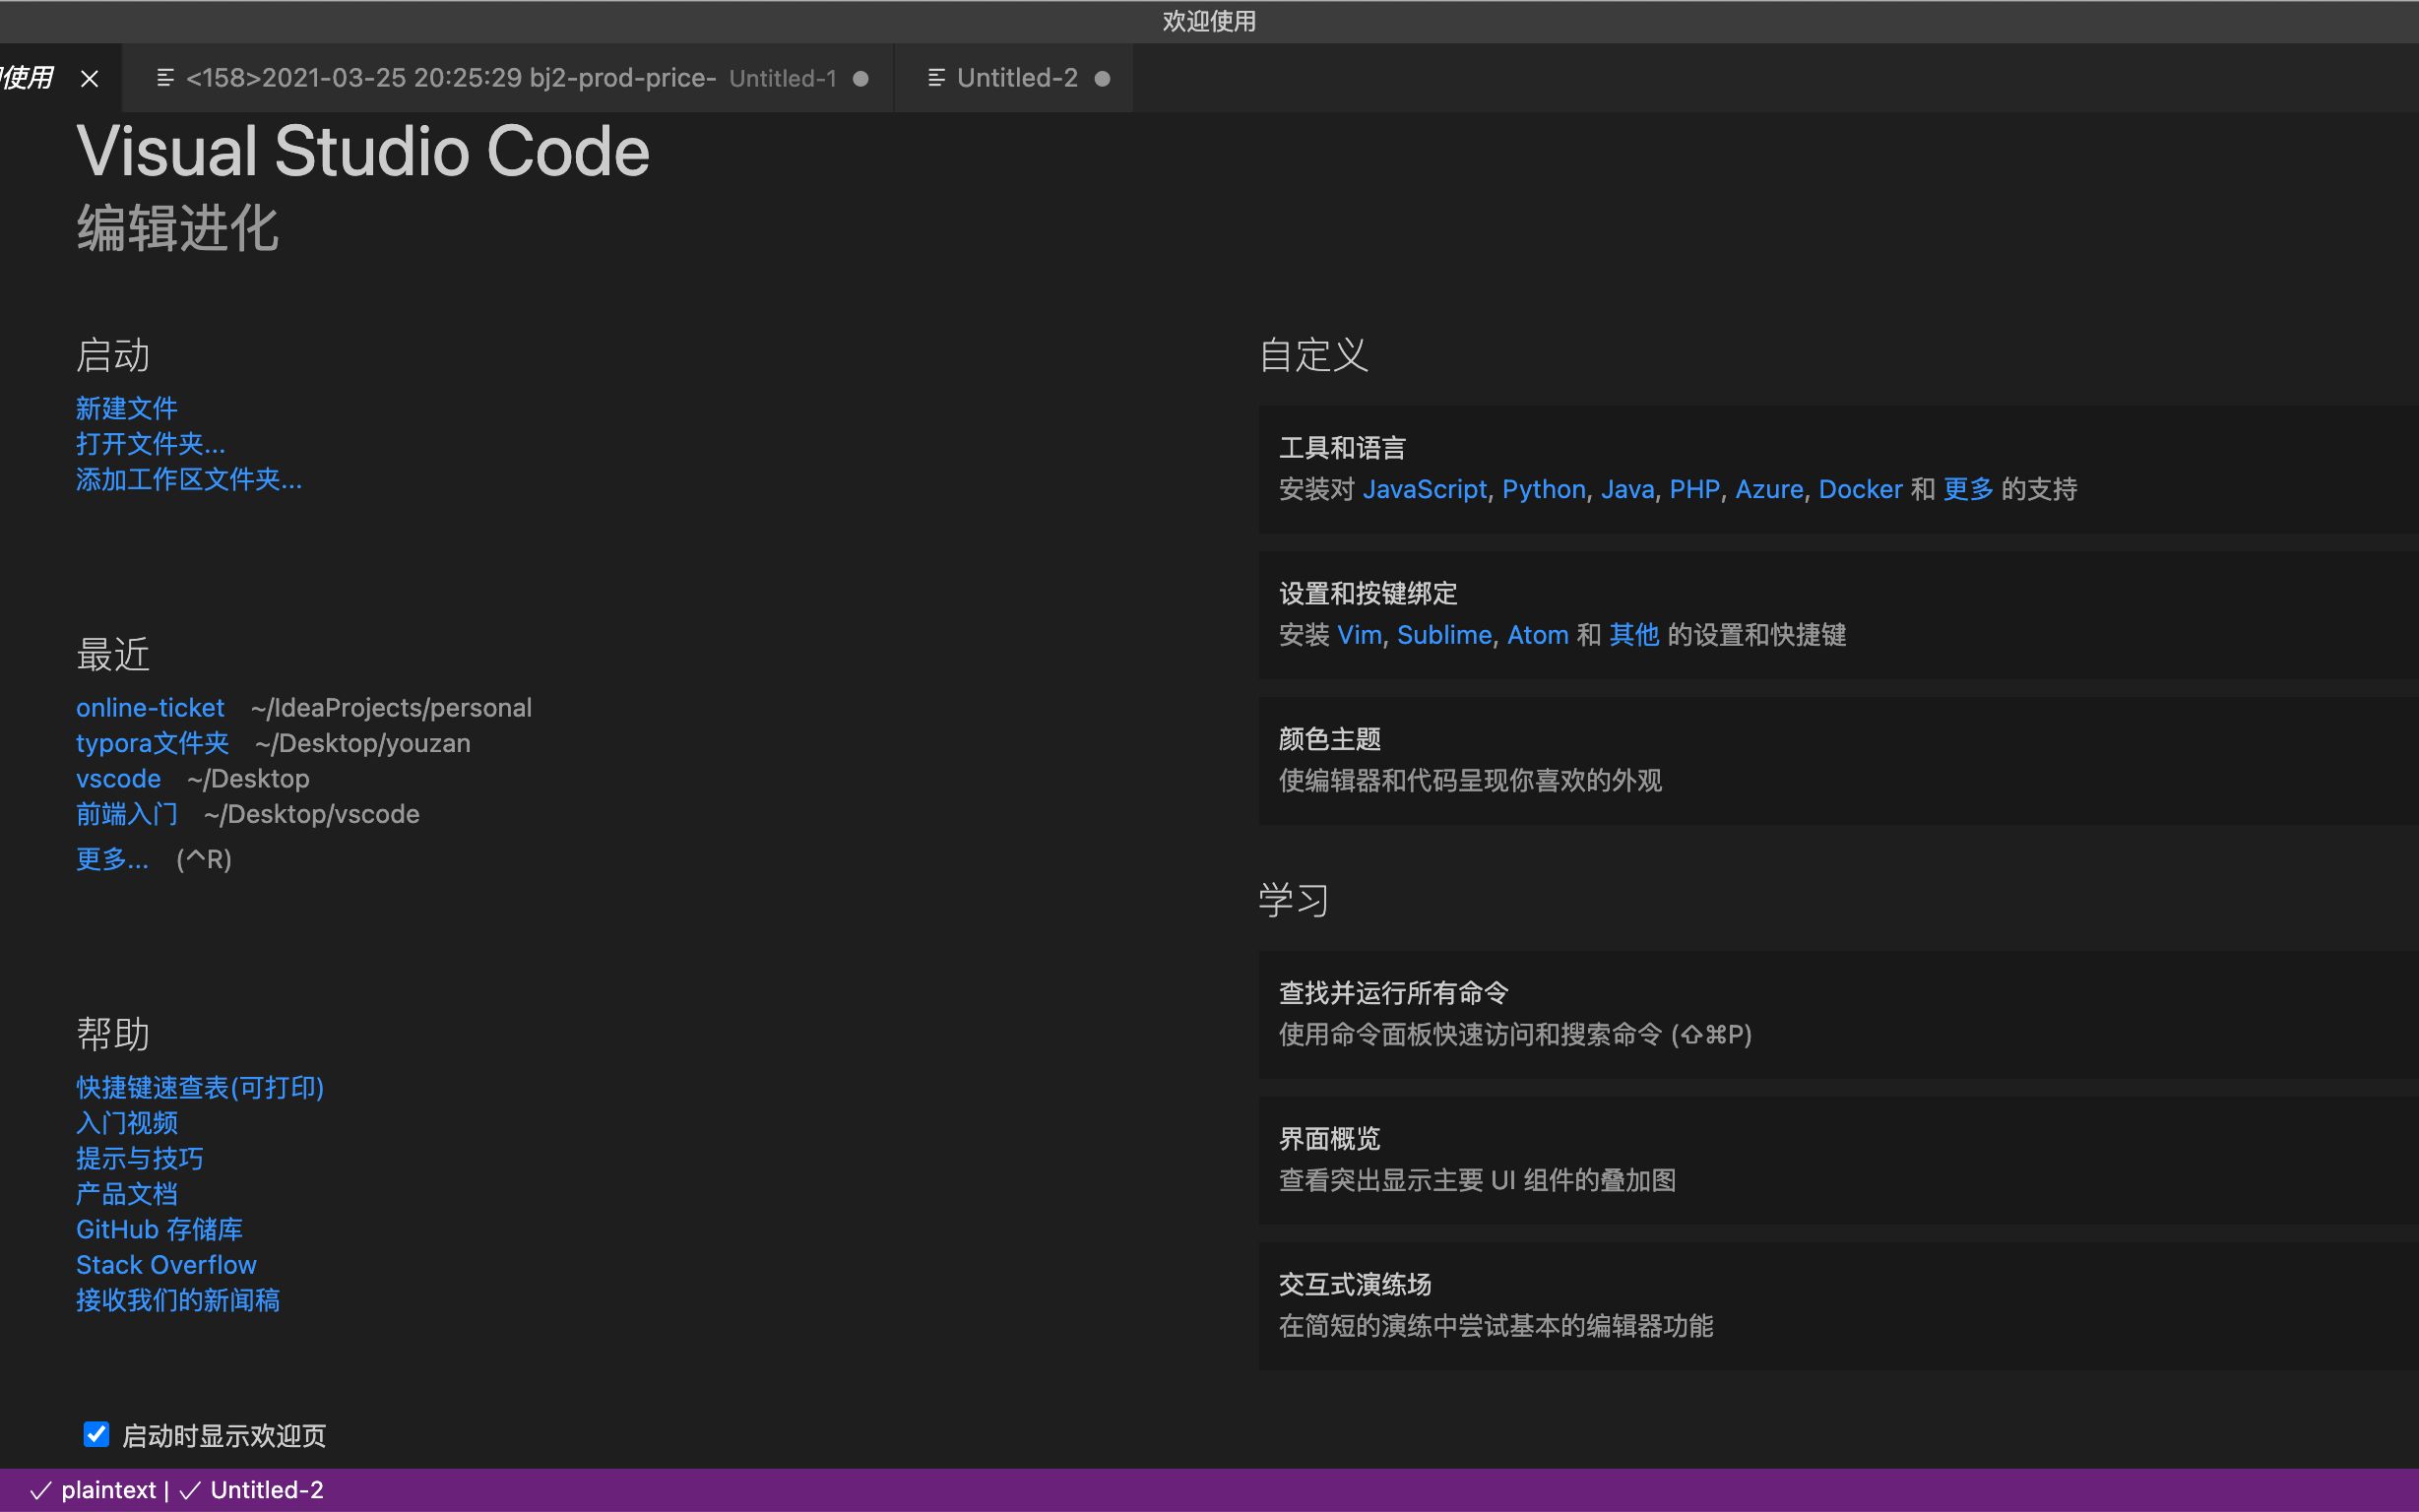Click plaintext status bar item
The image size is (2419, 1512).
108,1490
